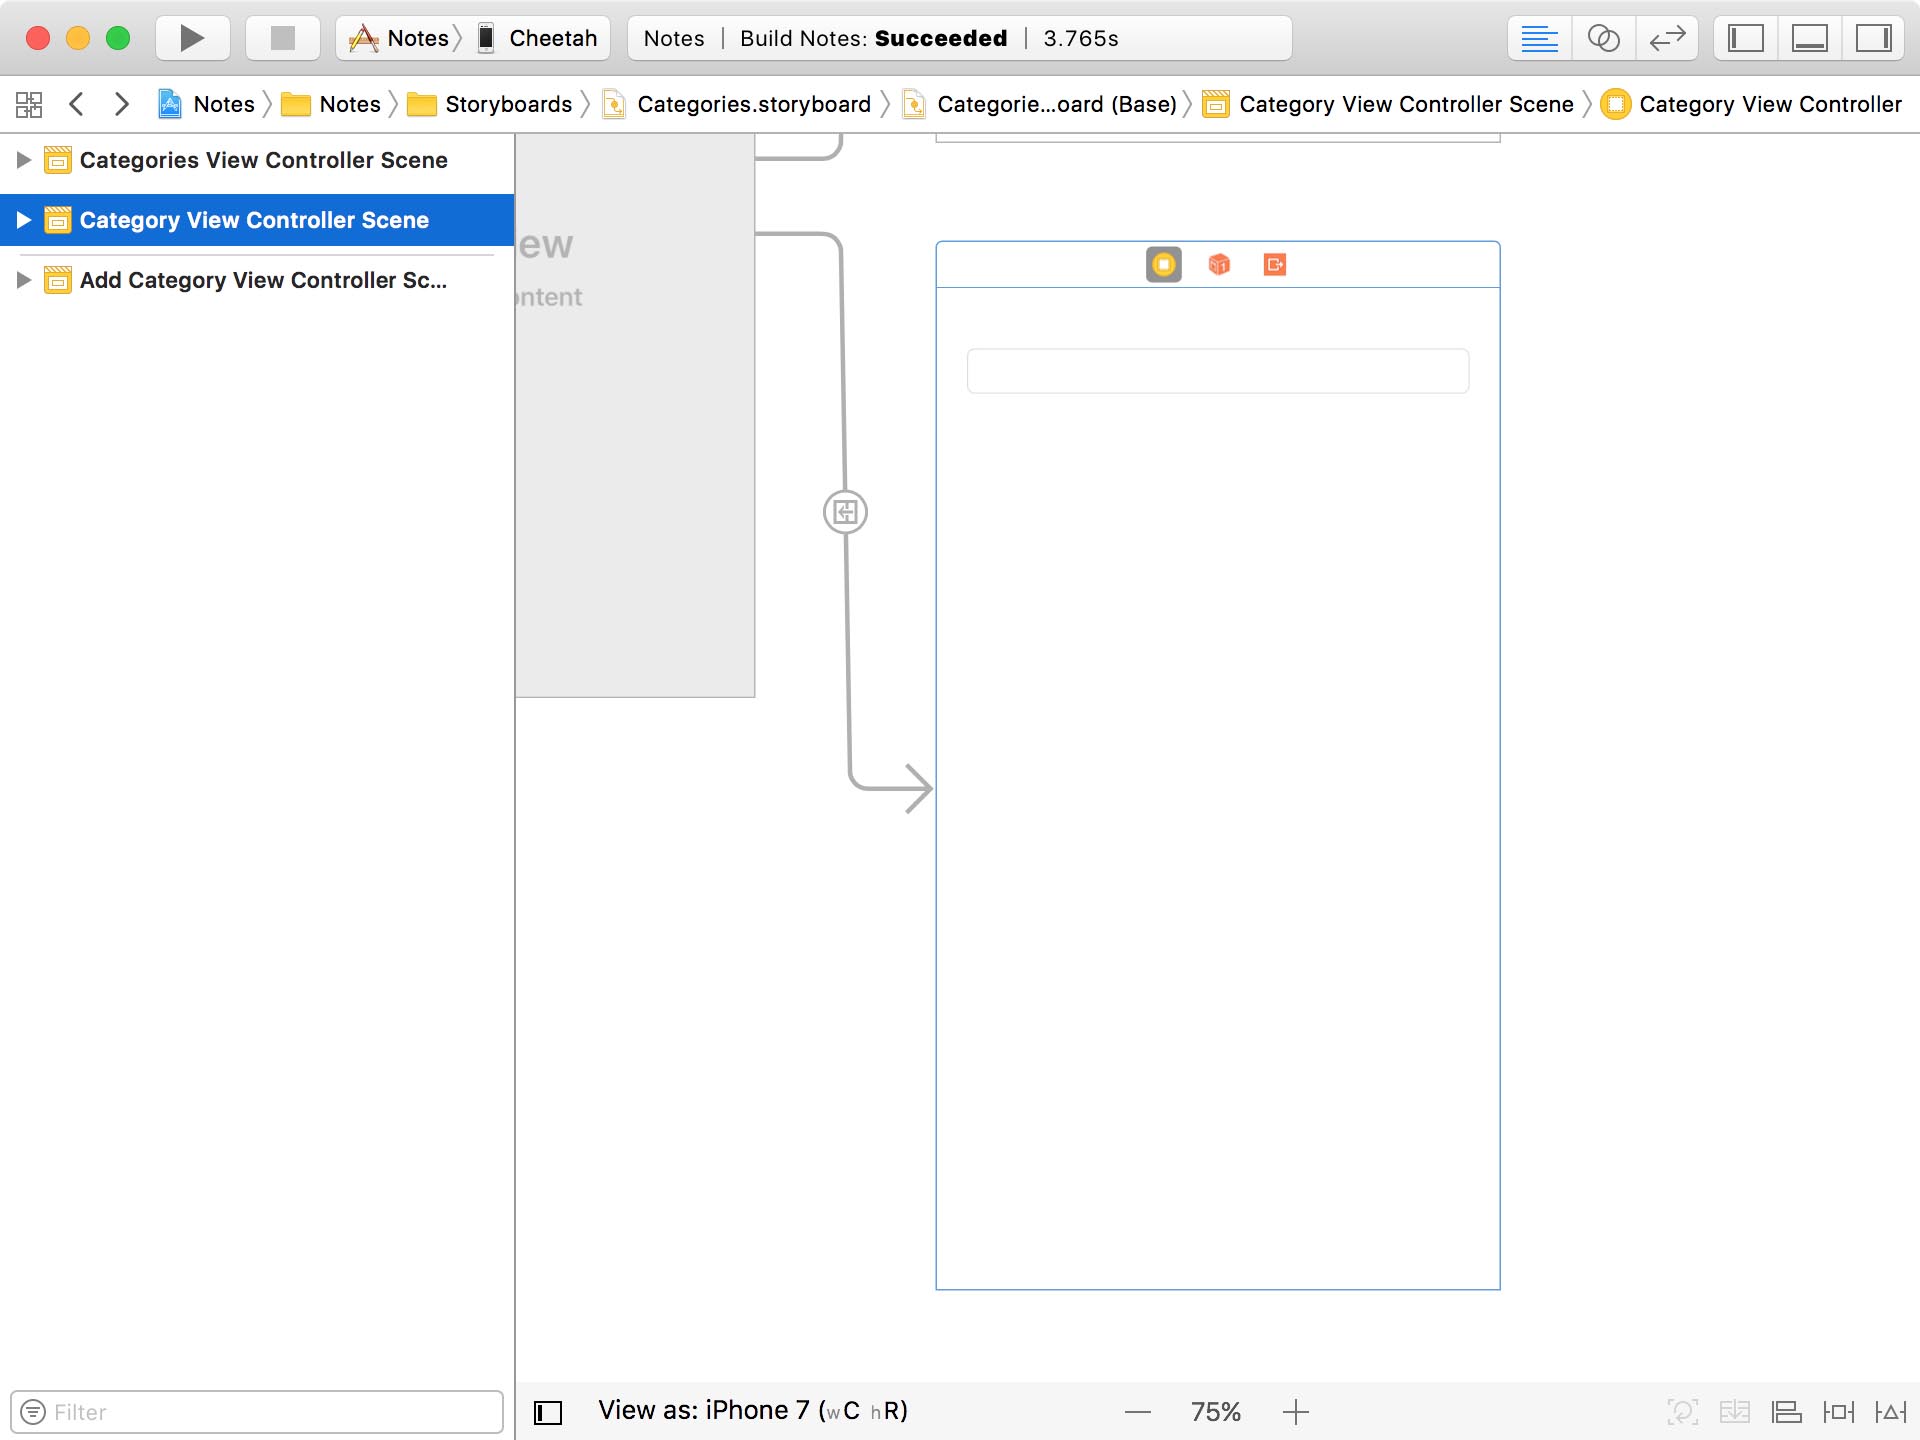Open the Align constraints tool
The image size is (1920, 1440).
(1786, 1411)
